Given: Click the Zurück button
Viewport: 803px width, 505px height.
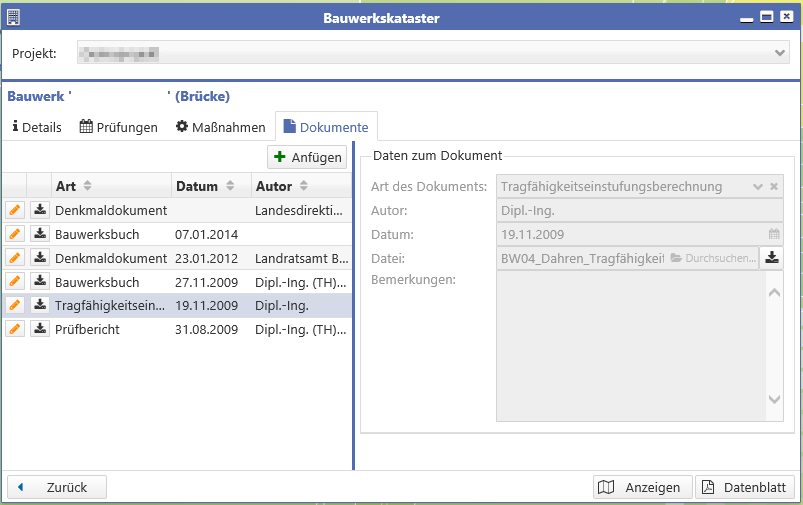Looking at the screenshot, I should coord(57,487).
